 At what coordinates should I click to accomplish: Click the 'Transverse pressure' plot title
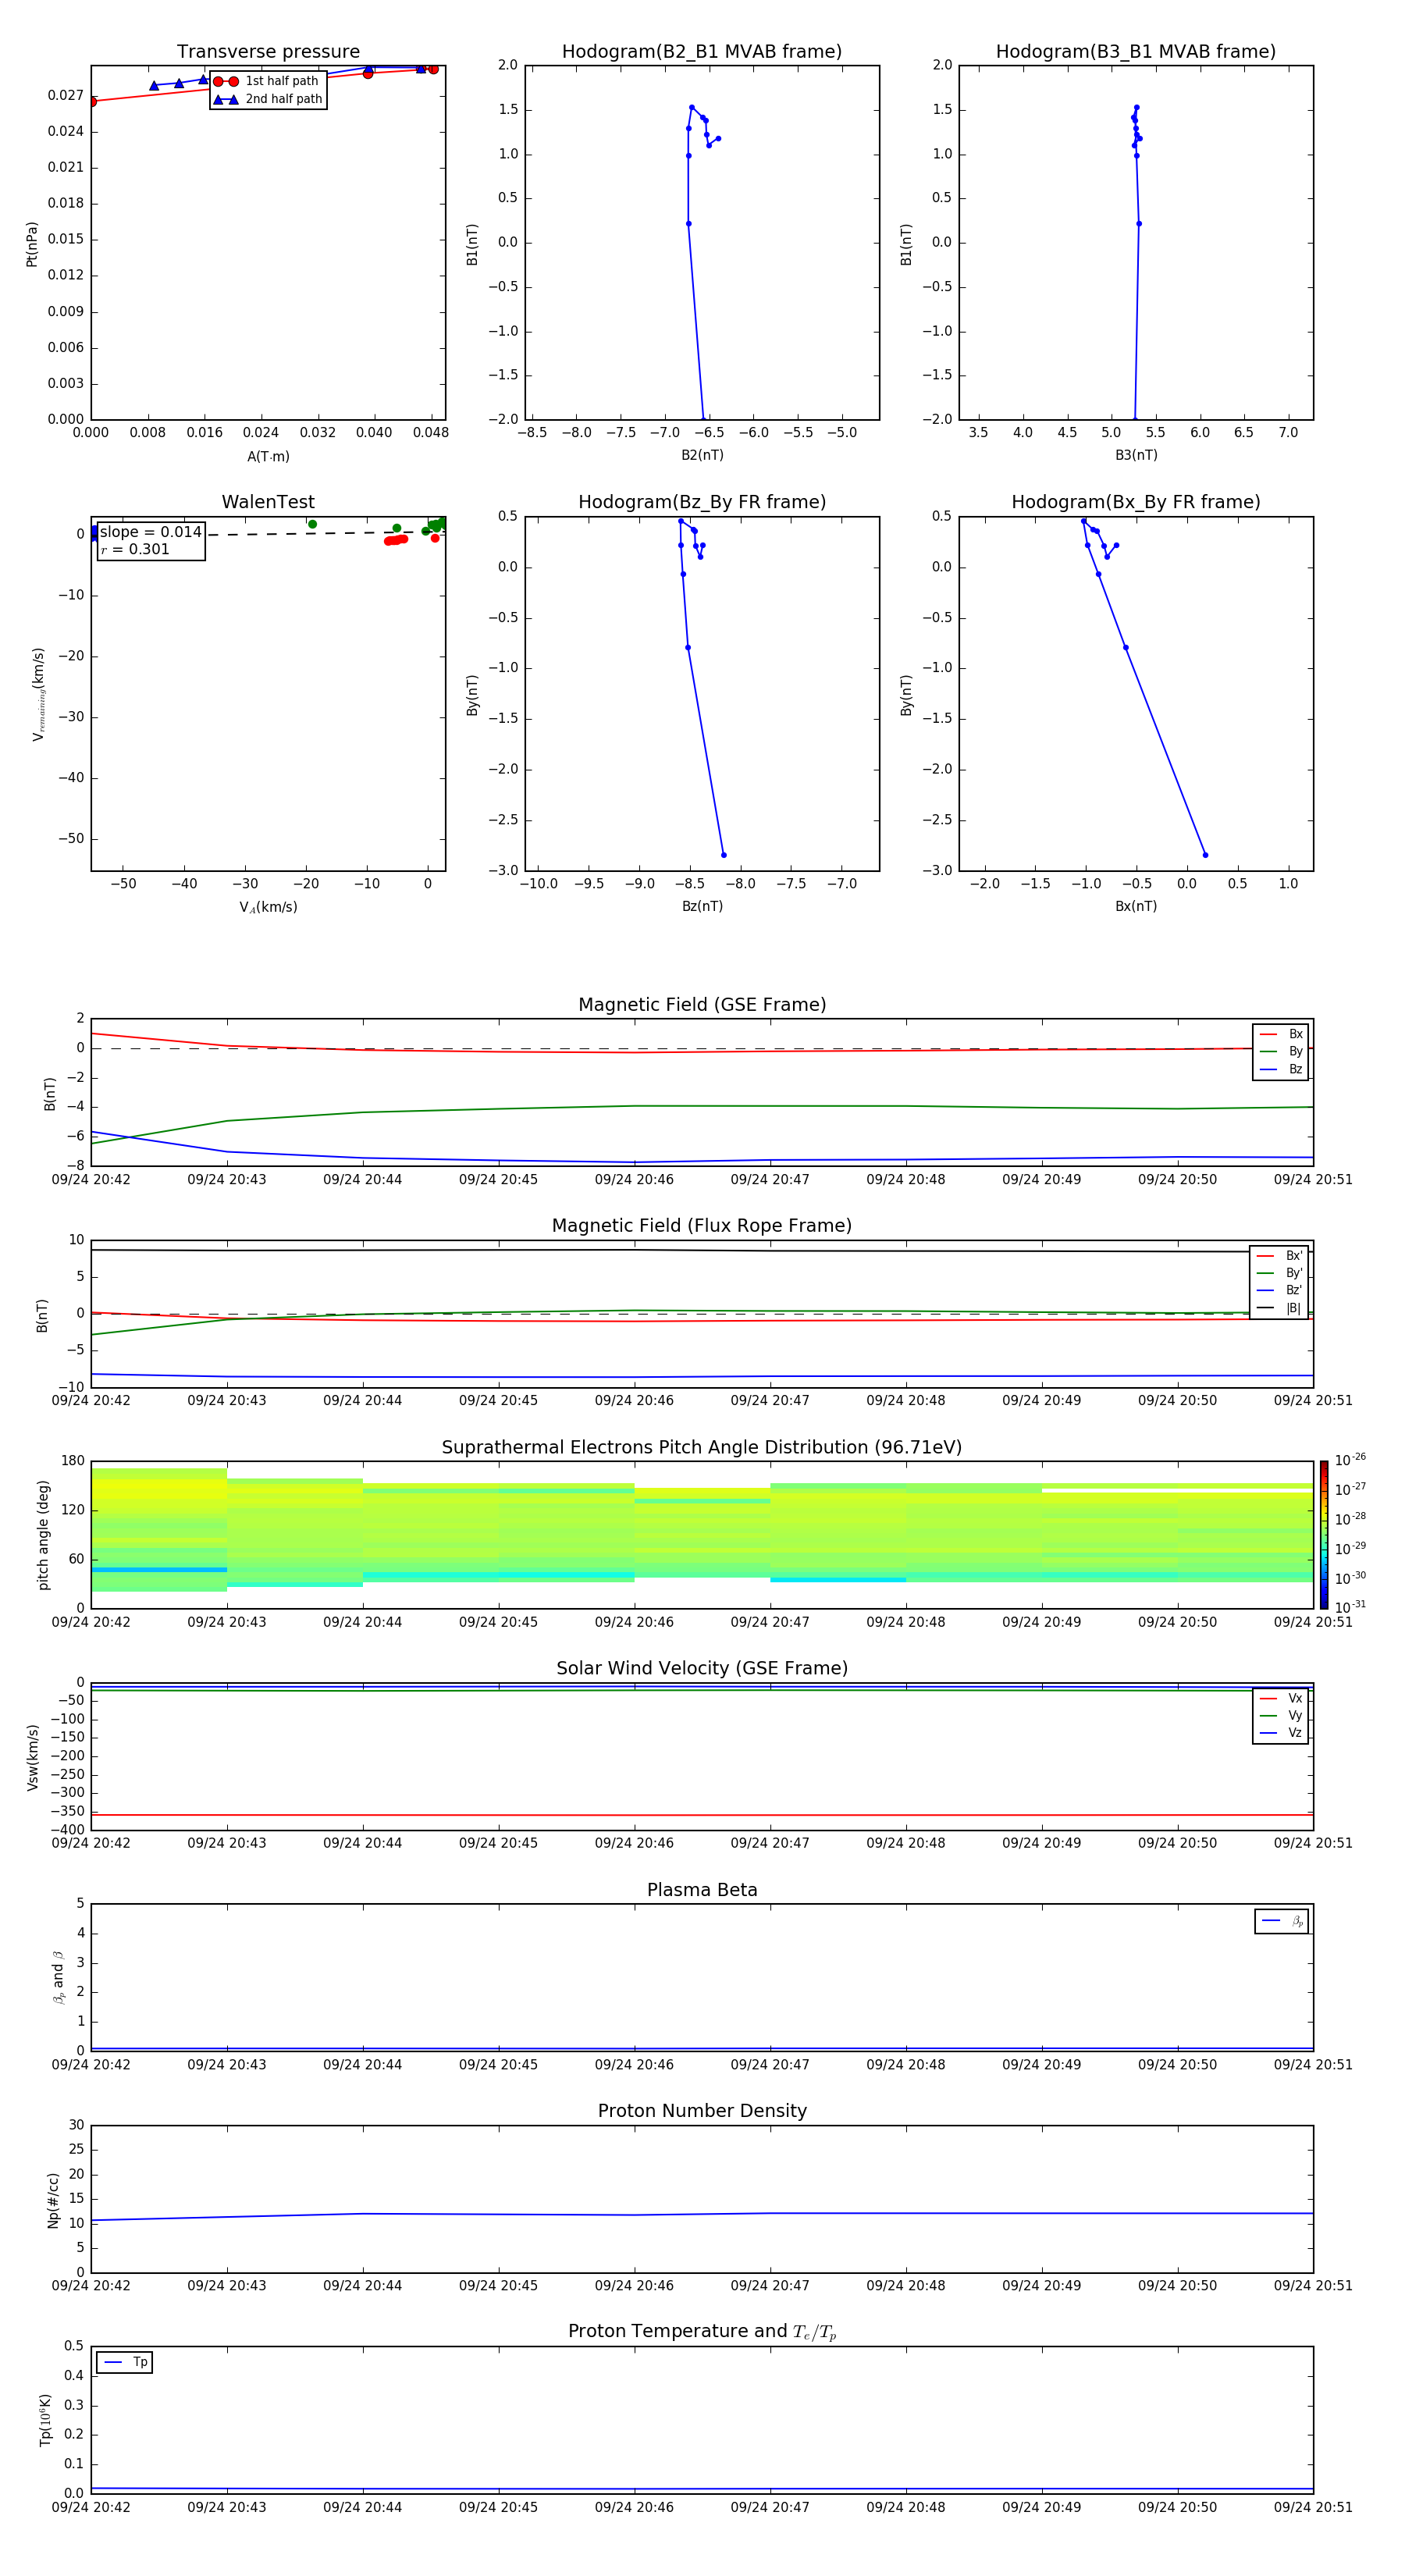click(268, 52)
